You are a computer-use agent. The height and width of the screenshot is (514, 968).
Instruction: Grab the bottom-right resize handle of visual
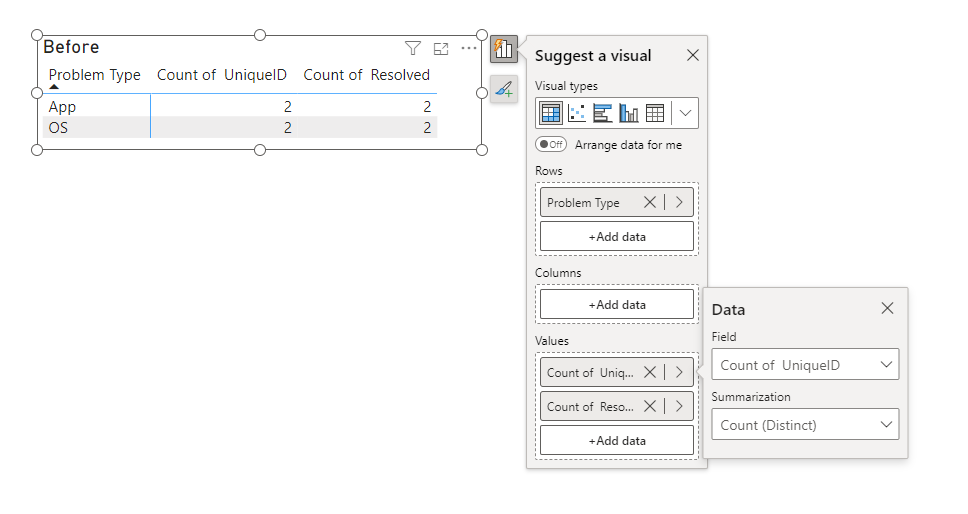click(482, 150)
